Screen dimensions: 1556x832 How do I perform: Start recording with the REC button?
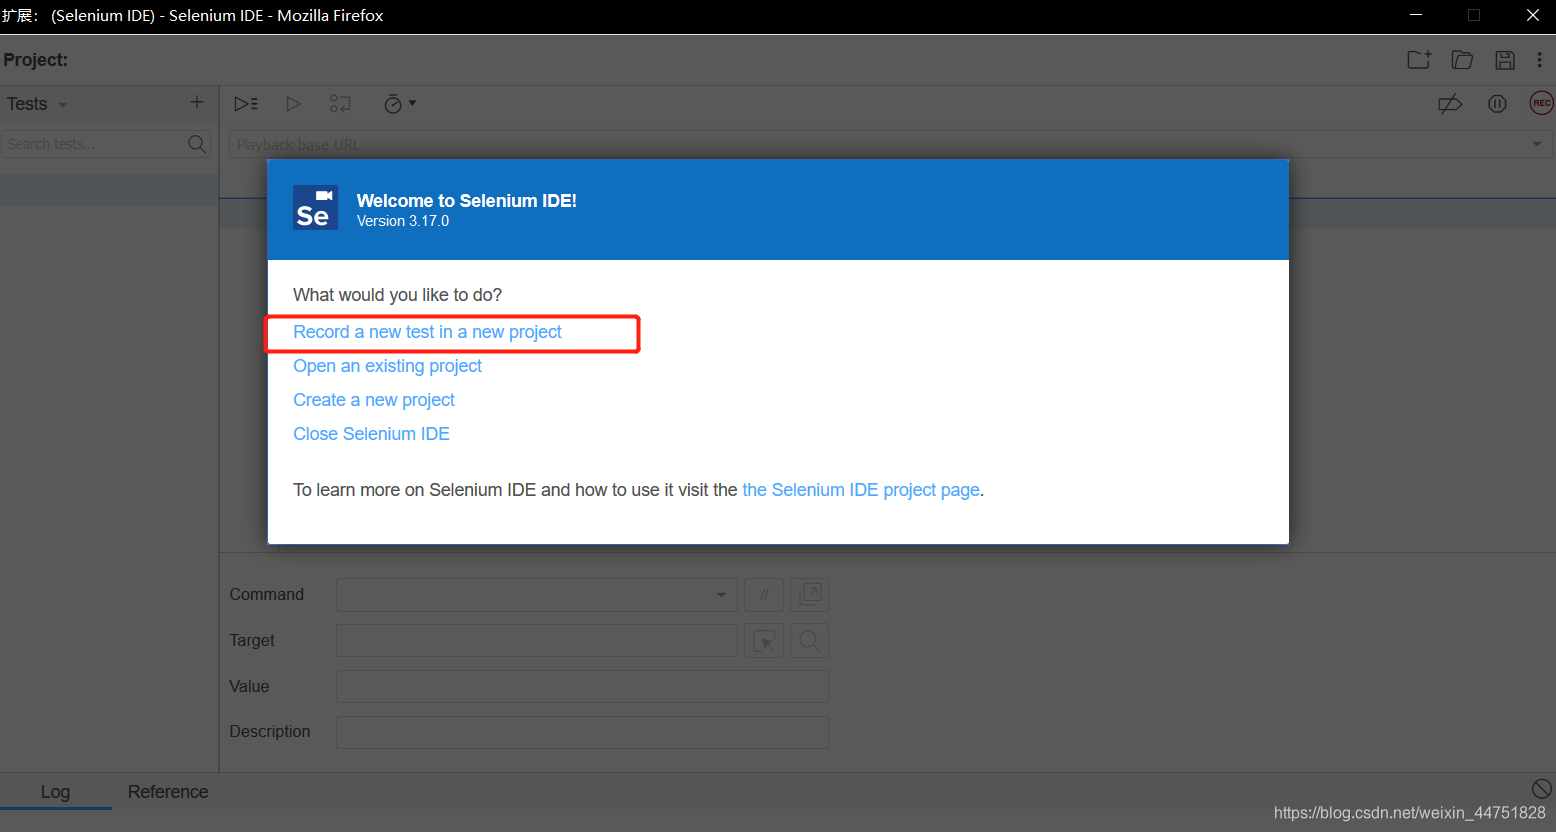tap(1541, 103)
